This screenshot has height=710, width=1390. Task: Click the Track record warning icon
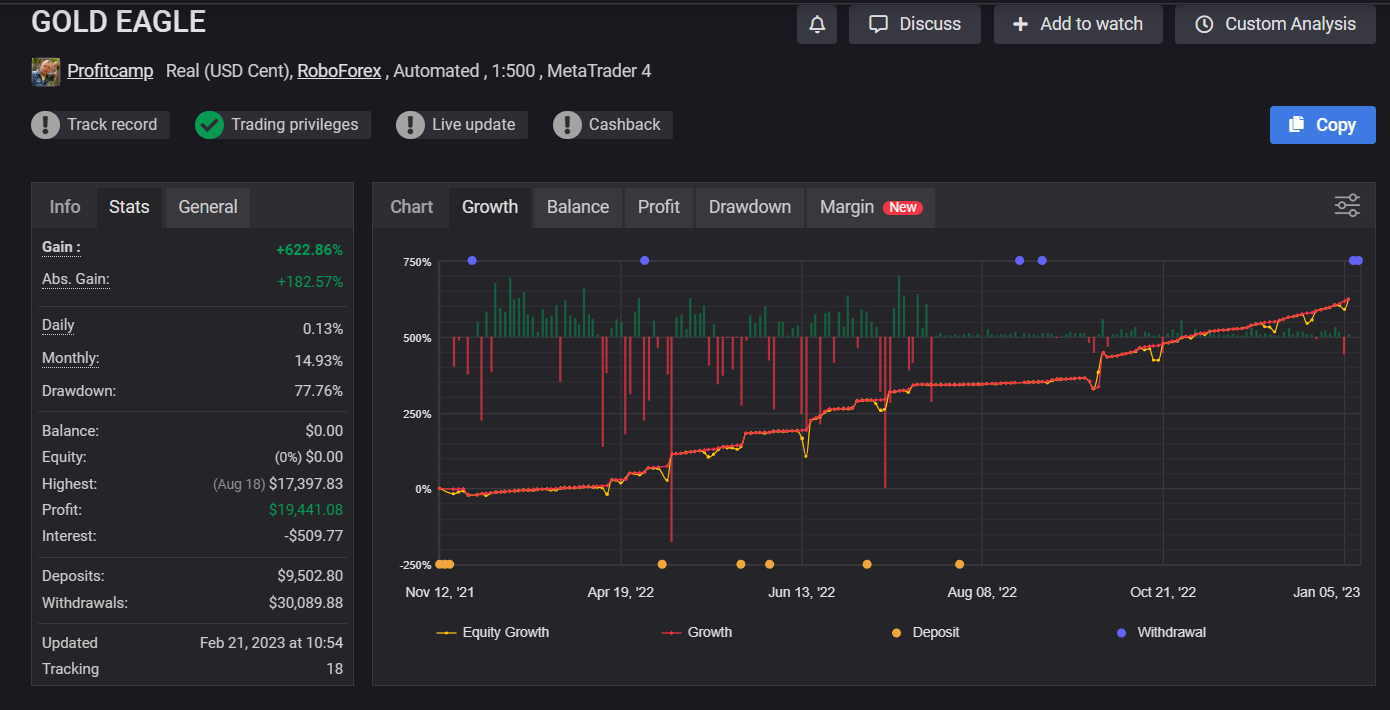click(46, 125)
